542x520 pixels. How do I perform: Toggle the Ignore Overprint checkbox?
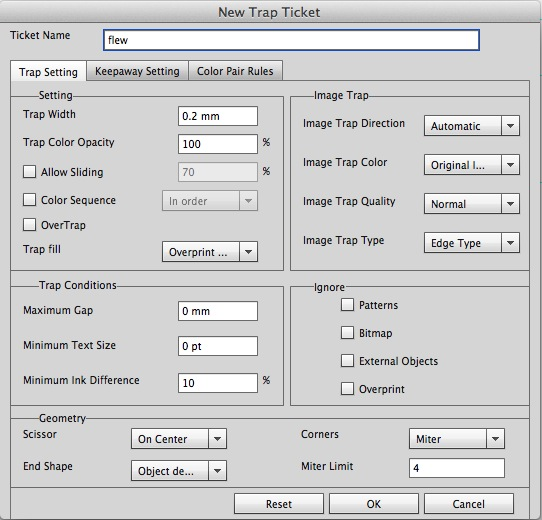(x=347, y=389)
